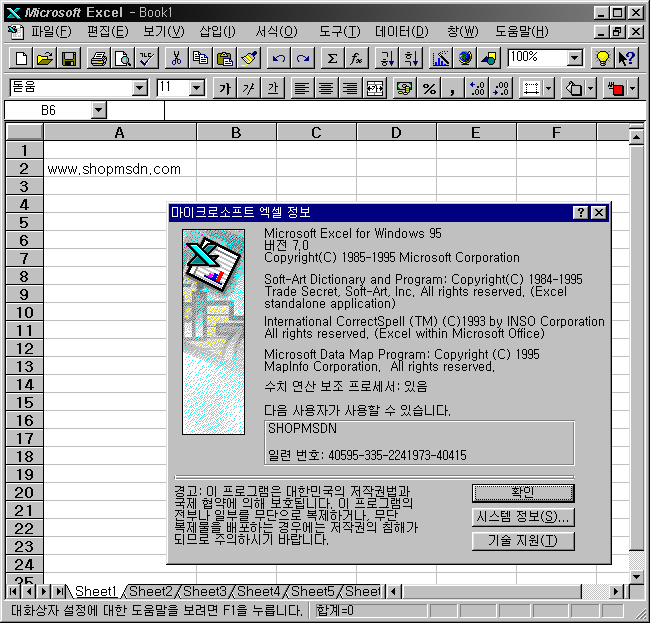Open the font size dropdown
This screenshot has width=650, height=623.
coord(196,88)
